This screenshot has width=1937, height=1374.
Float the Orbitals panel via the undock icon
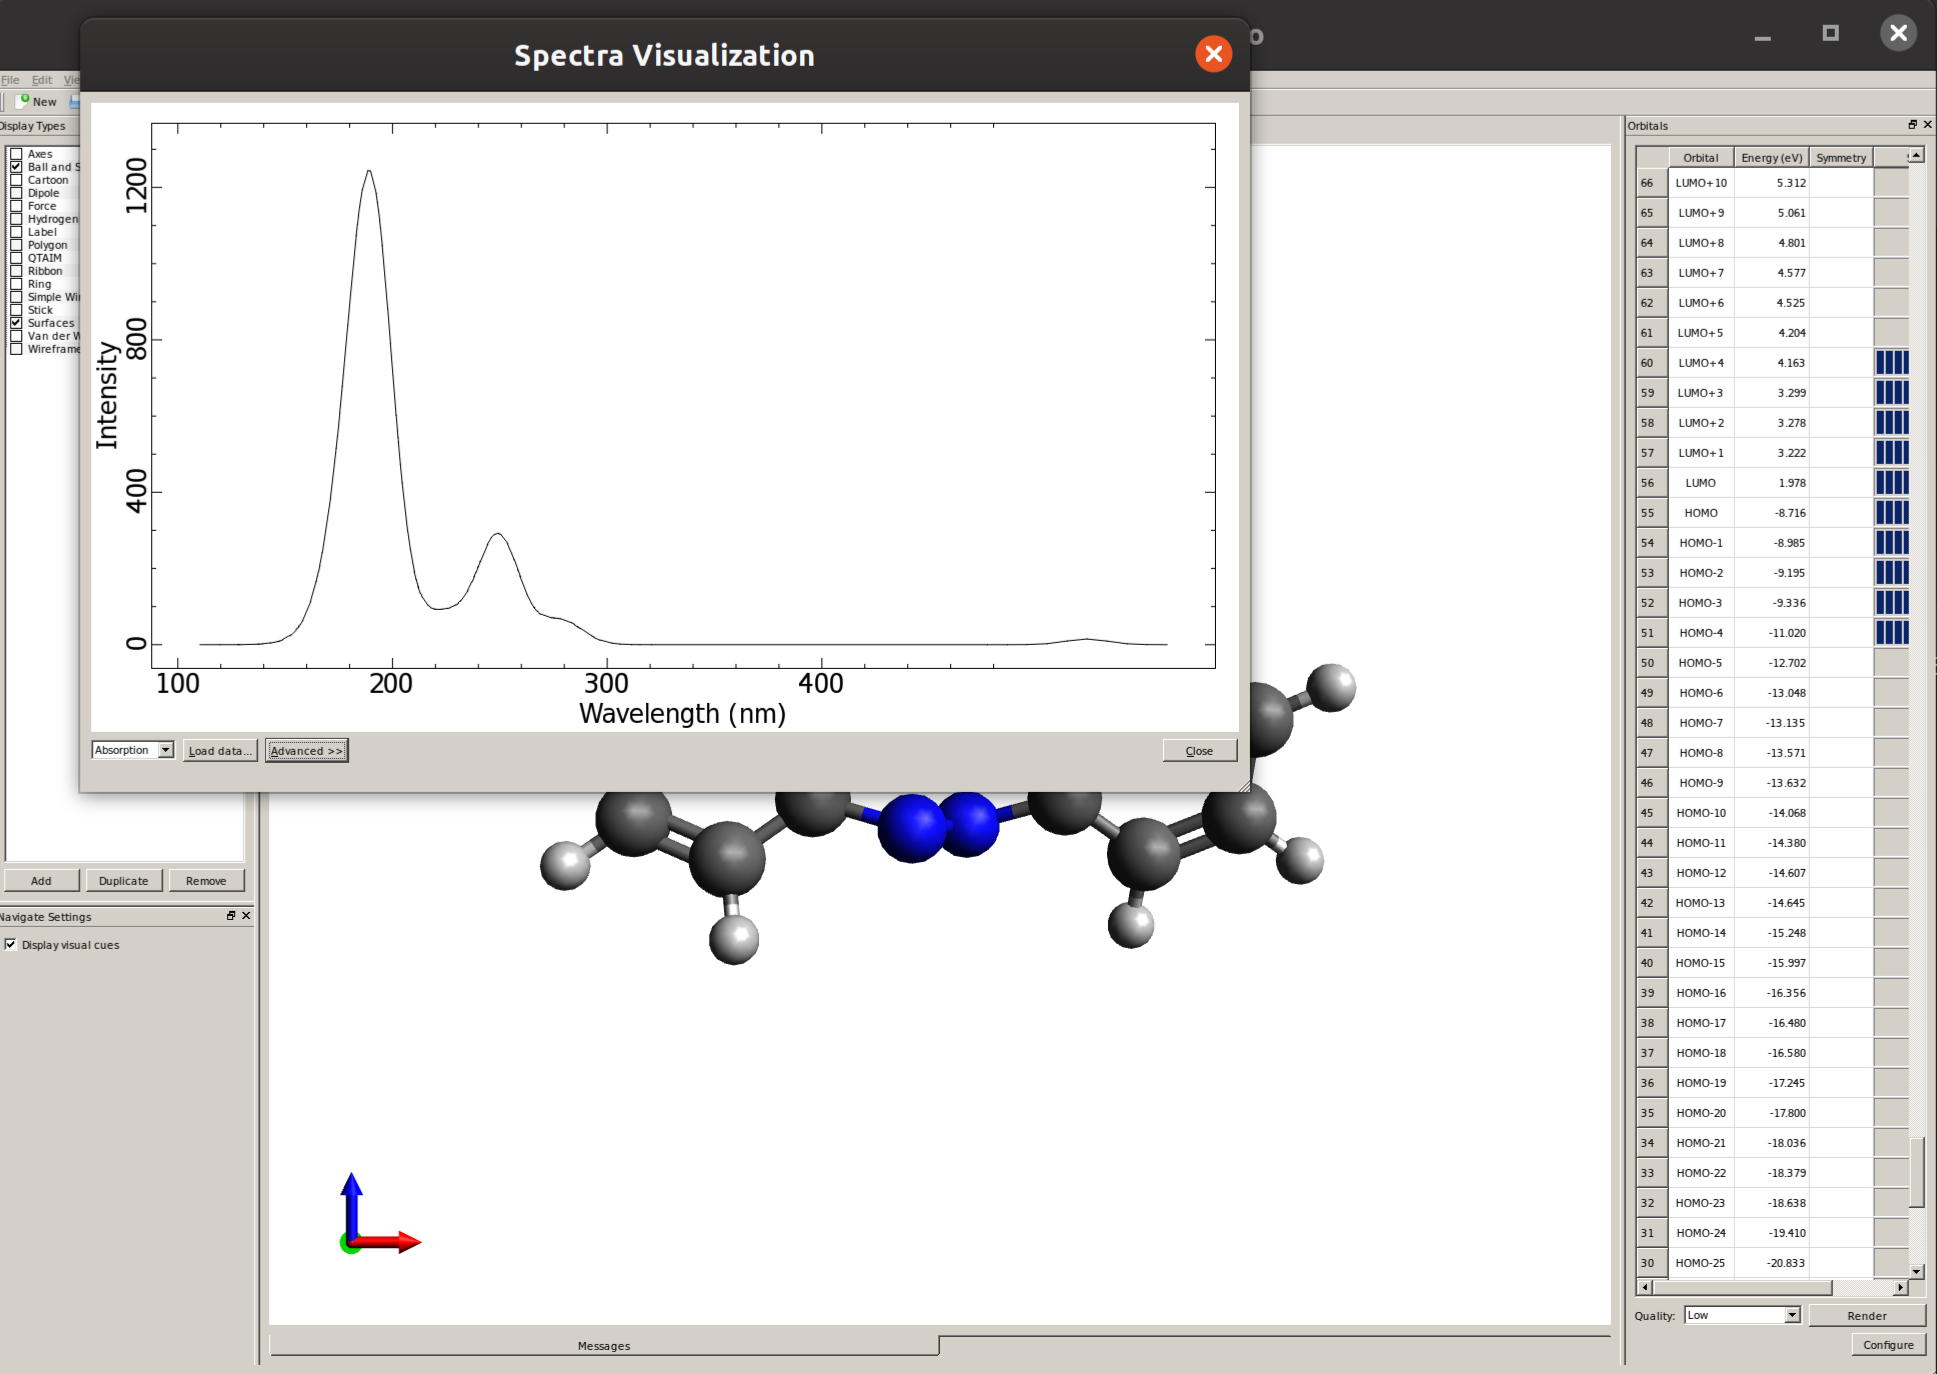pos(1912,125)
